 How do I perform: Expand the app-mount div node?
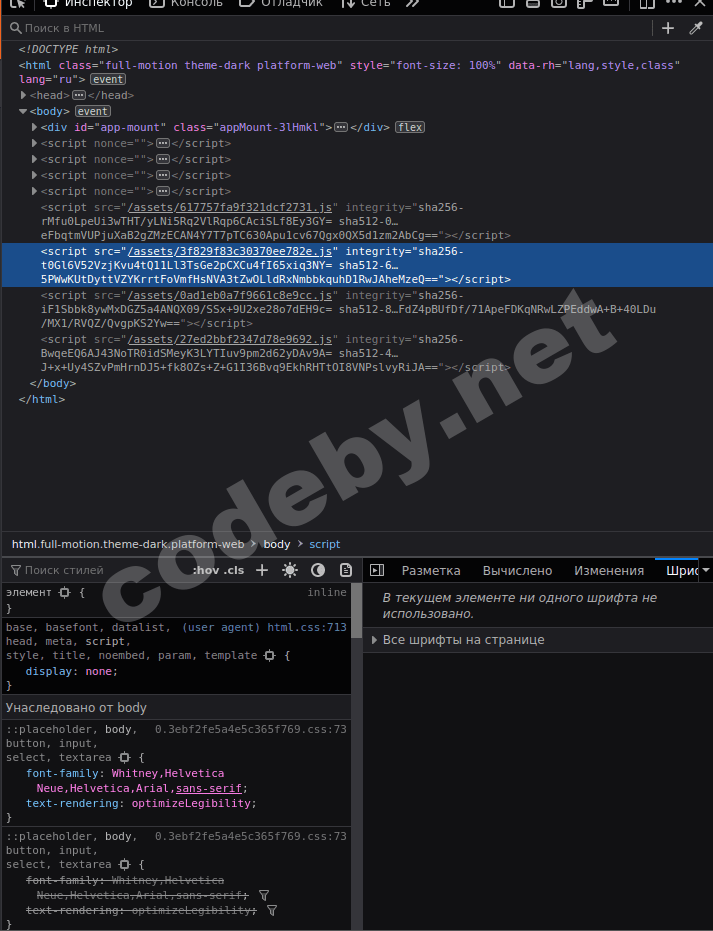click(34, 127)
